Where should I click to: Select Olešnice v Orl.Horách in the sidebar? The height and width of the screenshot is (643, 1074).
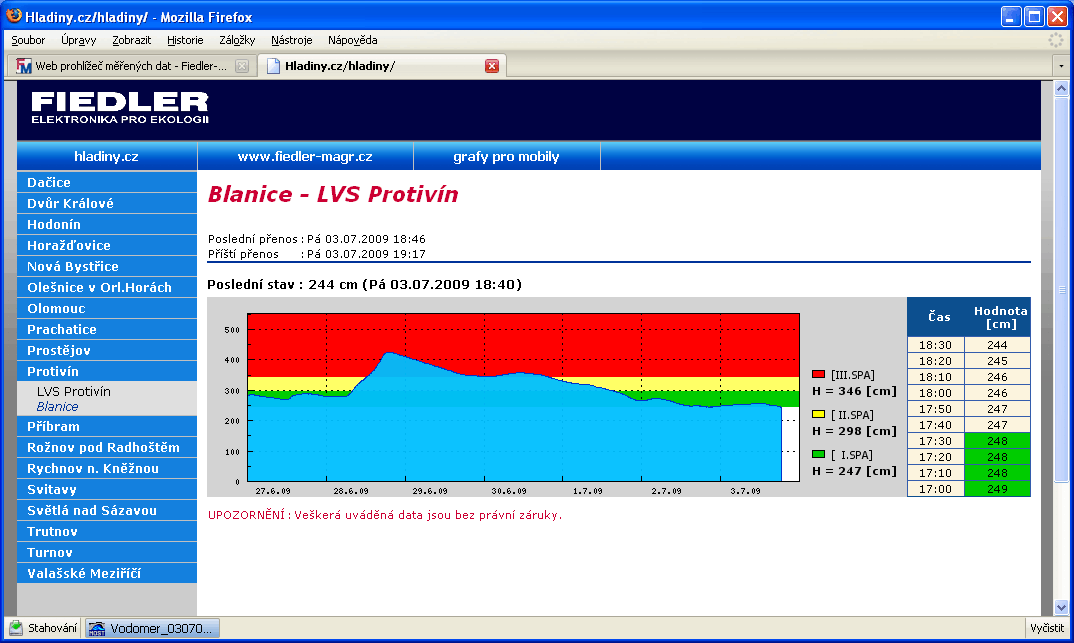click(107, 288)
